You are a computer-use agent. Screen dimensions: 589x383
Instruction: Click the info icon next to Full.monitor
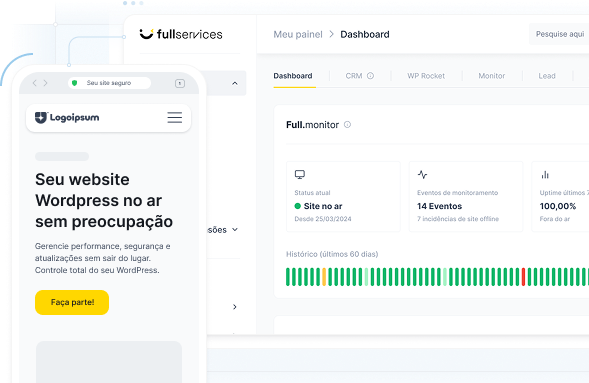(x=347, y=125)
